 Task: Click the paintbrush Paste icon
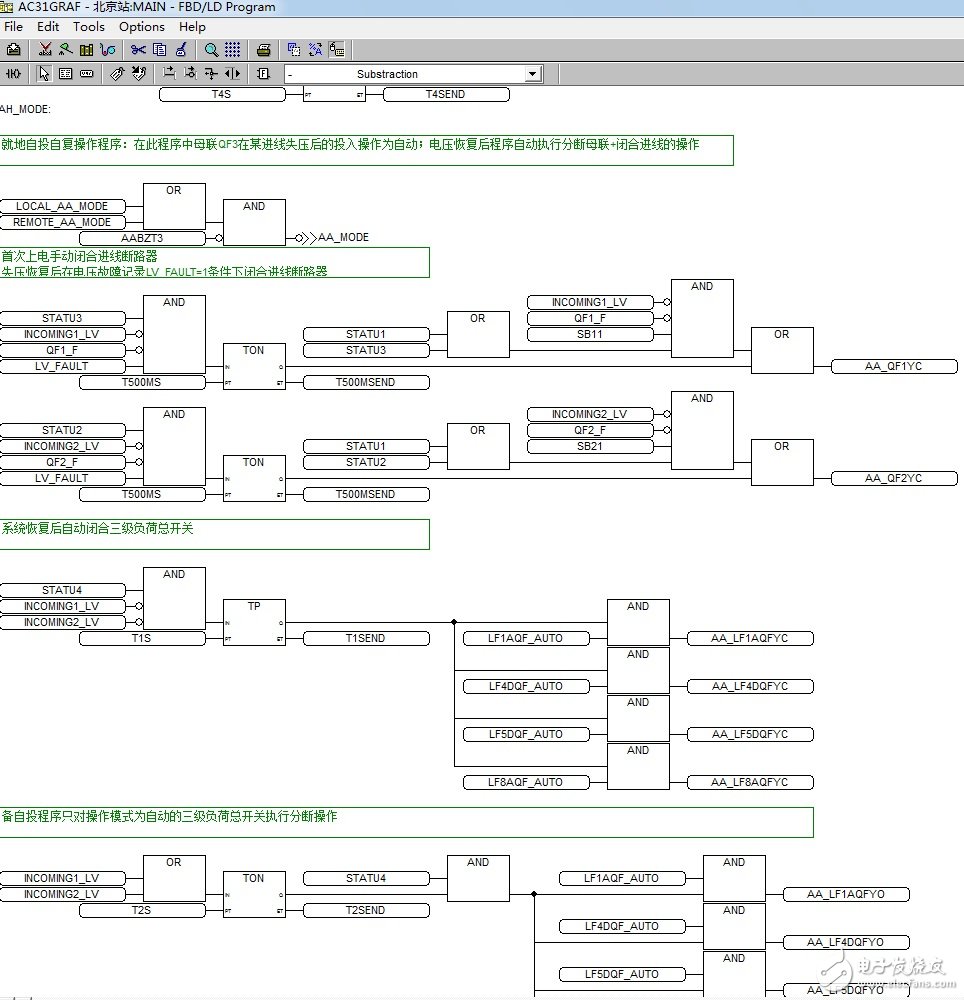[x=181, y=49]
